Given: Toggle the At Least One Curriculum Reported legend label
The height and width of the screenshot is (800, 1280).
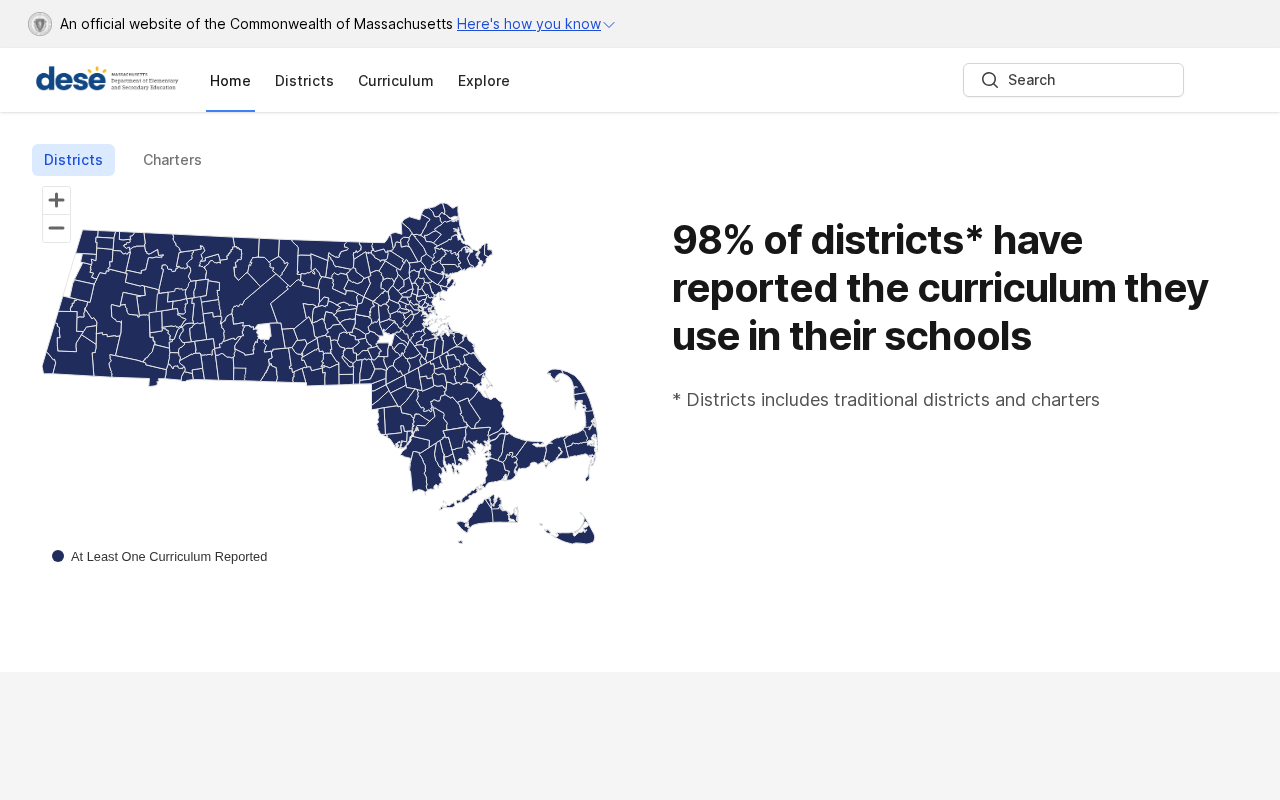Looking at the screenshot, I should [x=169, y=557].
